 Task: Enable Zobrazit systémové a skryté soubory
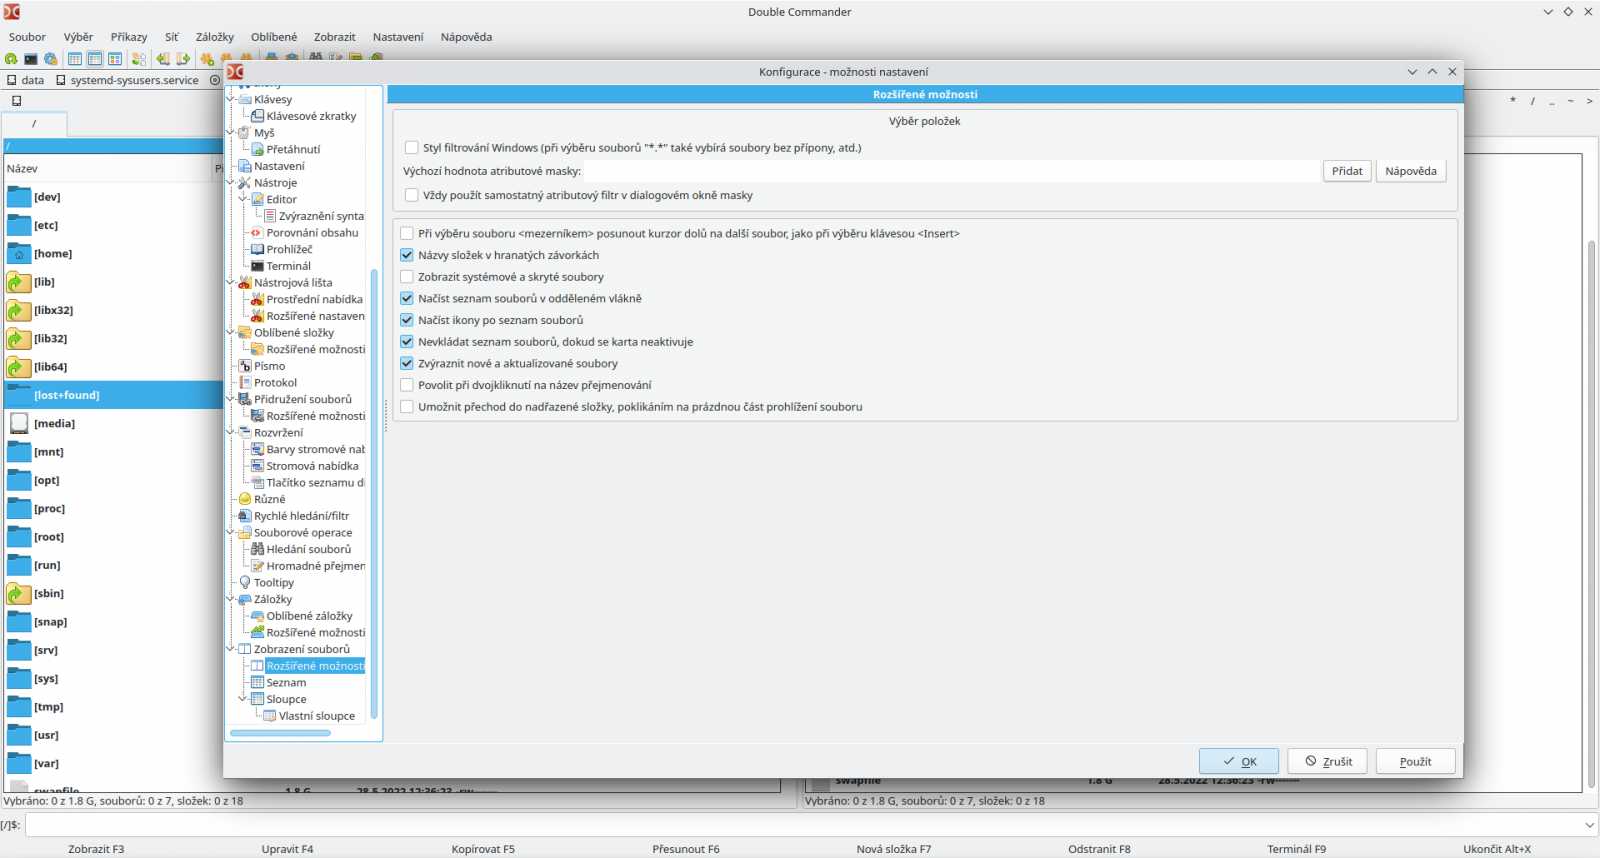[x=407, y=277]
